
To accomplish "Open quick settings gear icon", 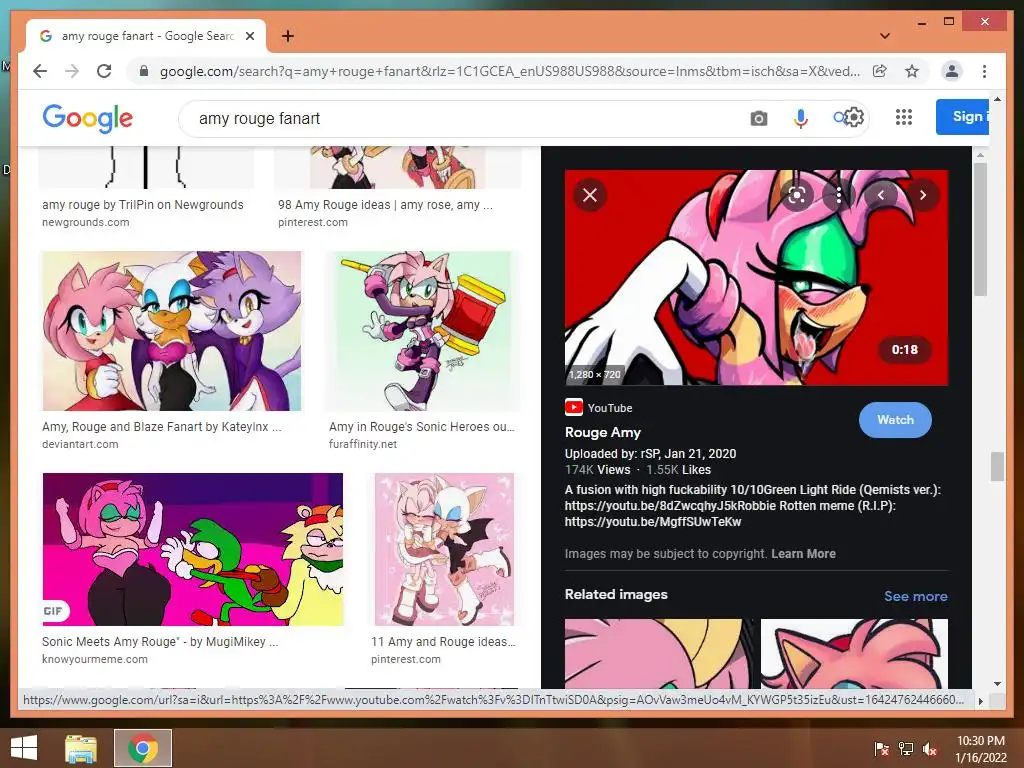I will click(x=855, y=118).
